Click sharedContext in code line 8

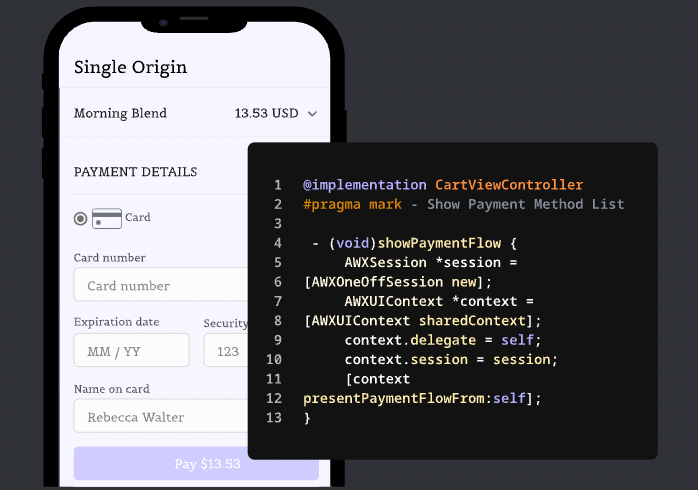pyautogui.click(x=472, y=321)
